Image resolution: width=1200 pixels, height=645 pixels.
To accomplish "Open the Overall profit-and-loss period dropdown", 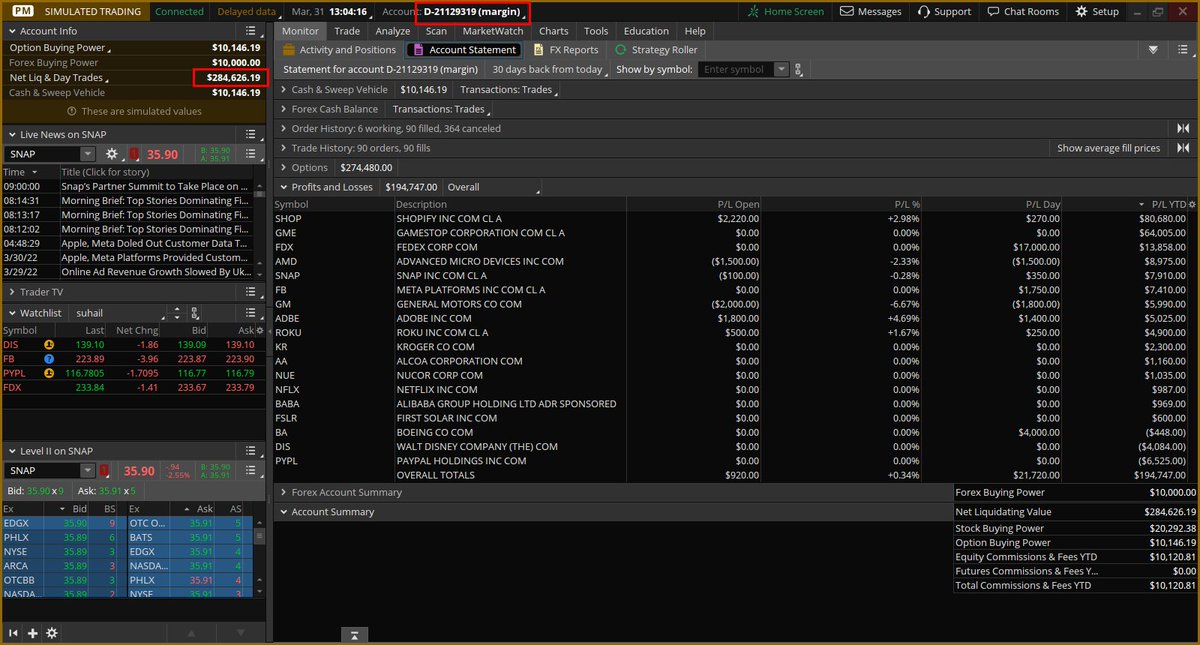I will point(493,187).
